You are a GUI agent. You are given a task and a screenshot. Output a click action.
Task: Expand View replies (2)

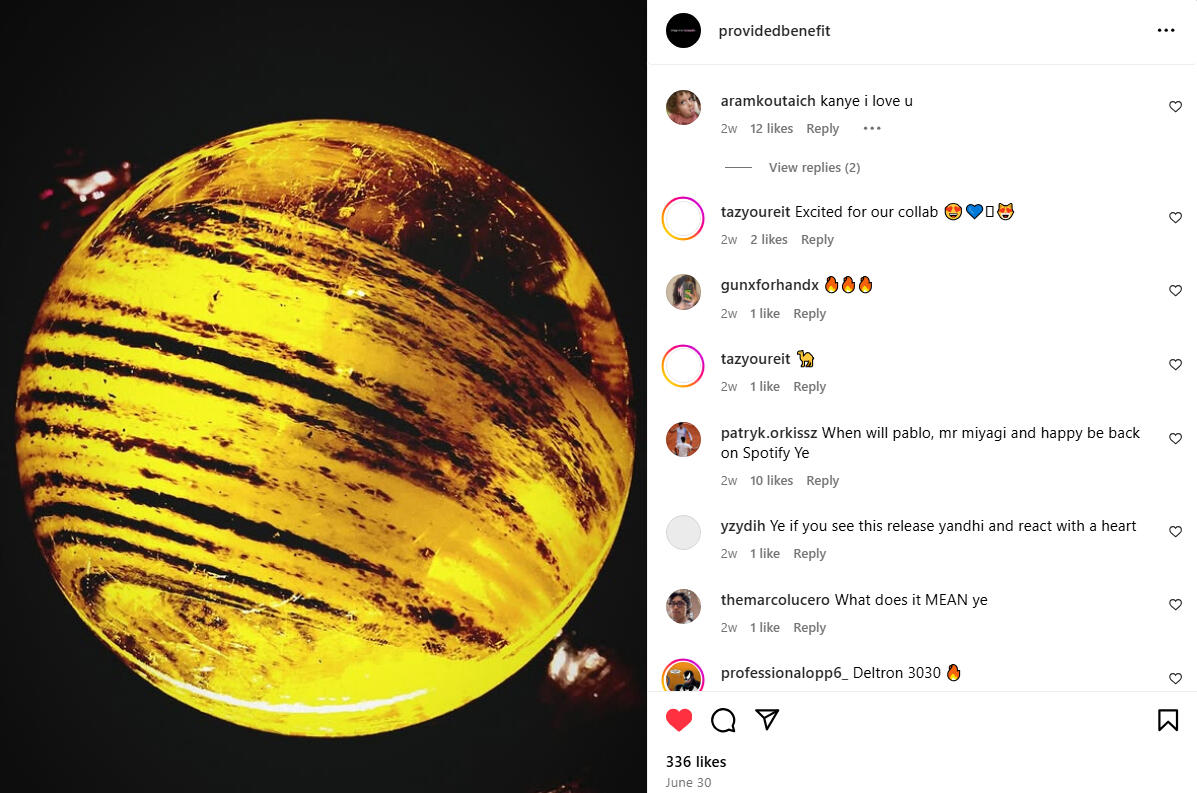pyautogui.click(x=814, y=167)
